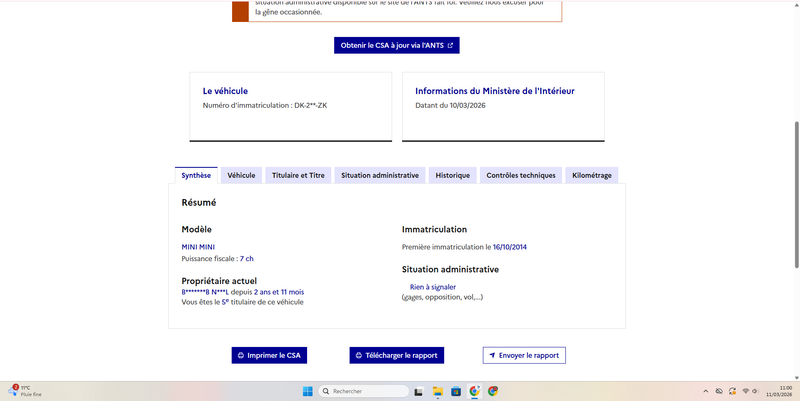Click Télécharger le rapport button
The width and height of the screenshot is (800, 401).
point(396,355)
